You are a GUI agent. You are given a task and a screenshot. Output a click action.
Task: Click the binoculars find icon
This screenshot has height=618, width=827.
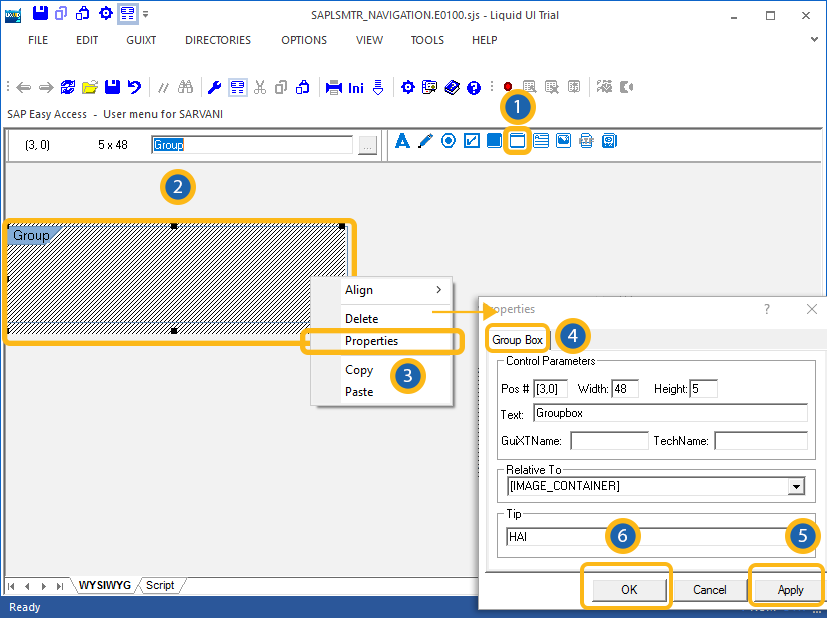pos(185,88)
